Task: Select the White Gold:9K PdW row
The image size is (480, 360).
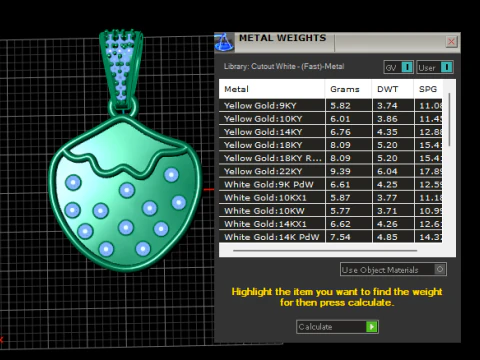Action: tap(331, 184)
